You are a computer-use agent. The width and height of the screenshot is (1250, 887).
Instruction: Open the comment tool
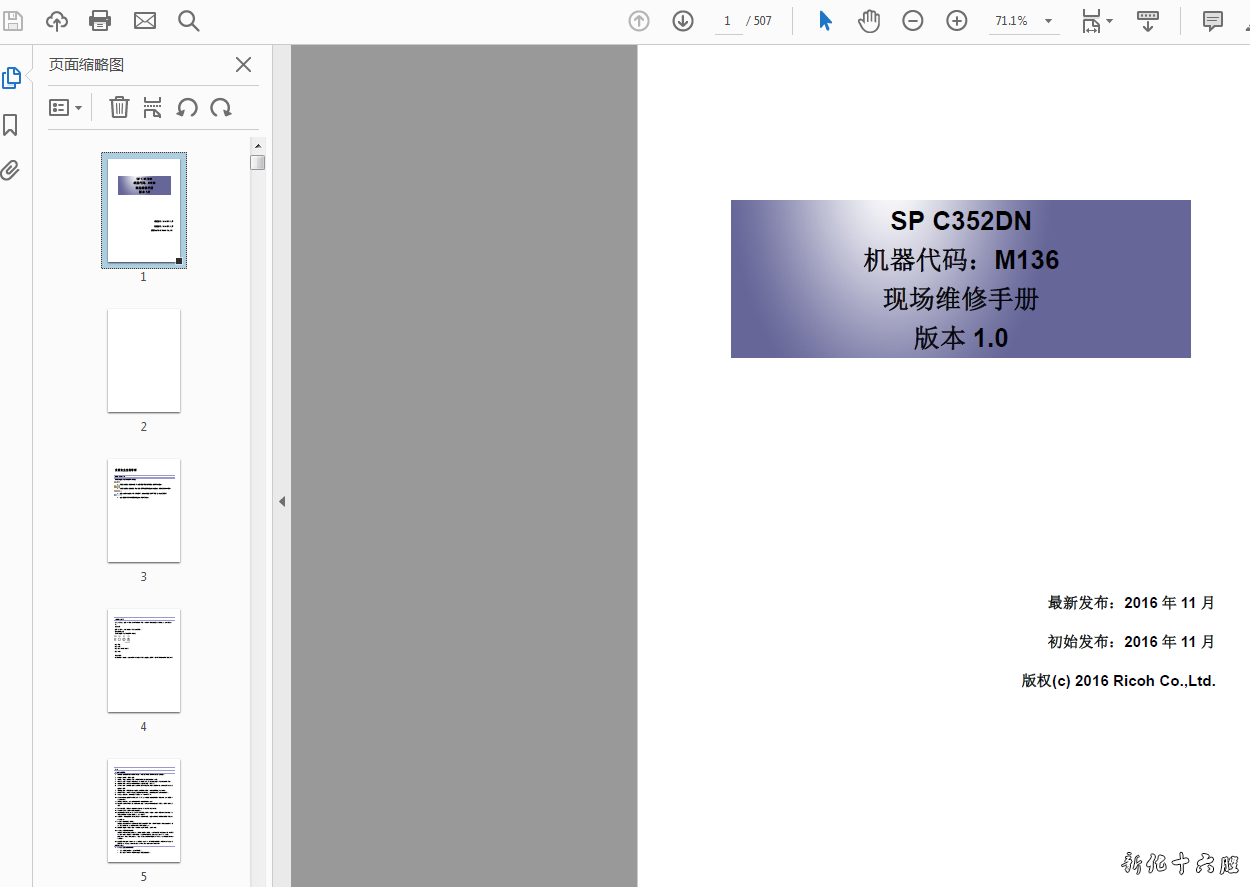click(x=1213, y=21)
